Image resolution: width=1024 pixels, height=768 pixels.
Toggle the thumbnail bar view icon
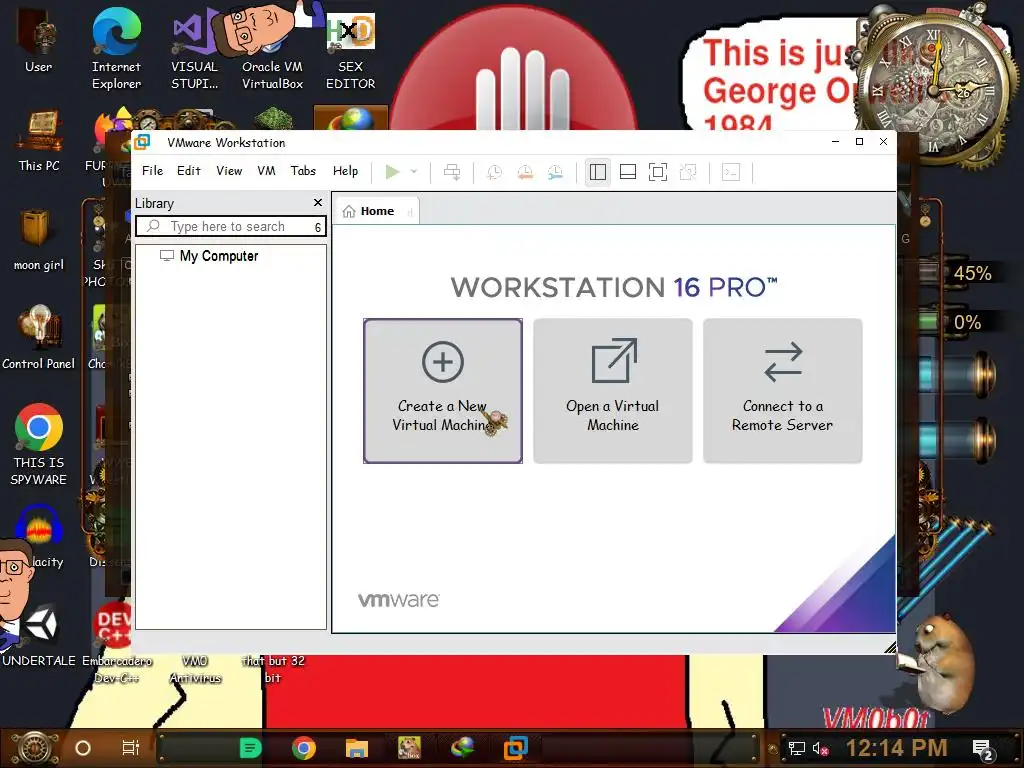(628, 172)
